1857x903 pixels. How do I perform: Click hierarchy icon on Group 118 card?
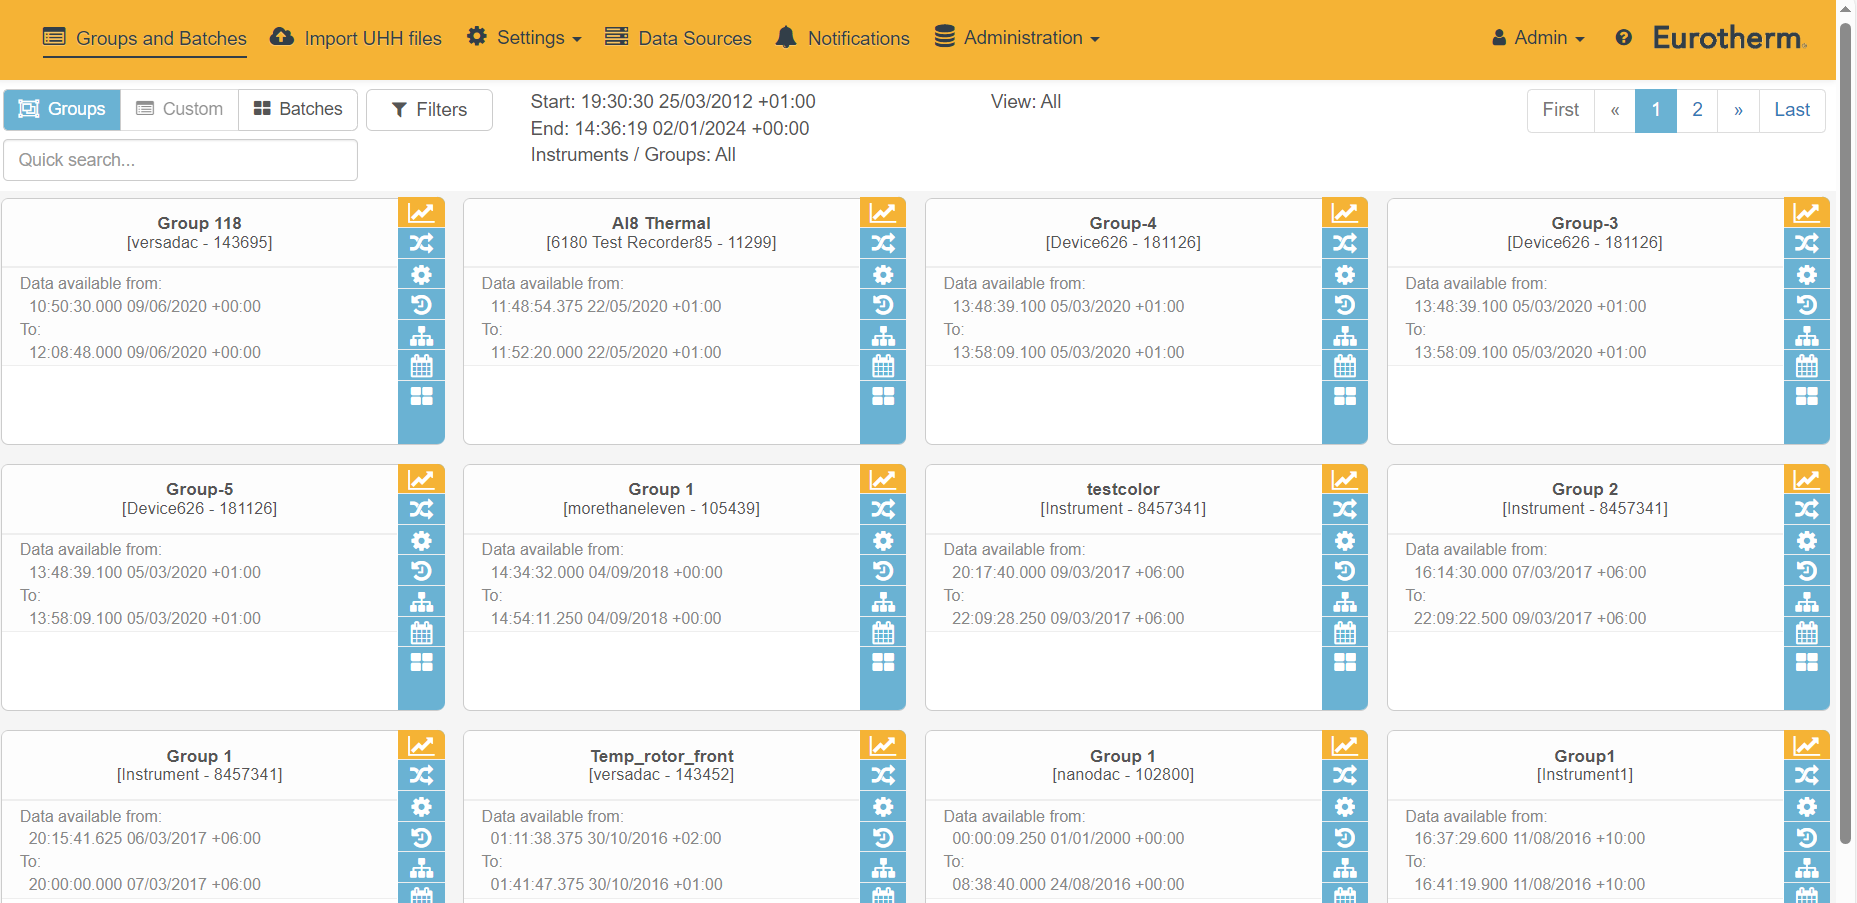click(x=421, y=336)
